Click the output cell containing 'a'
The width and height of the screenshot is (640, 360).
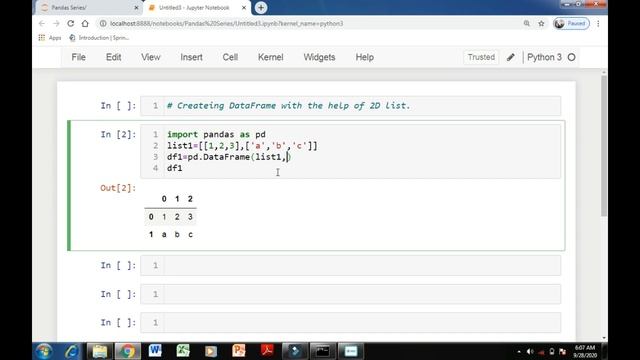[164, 234]
